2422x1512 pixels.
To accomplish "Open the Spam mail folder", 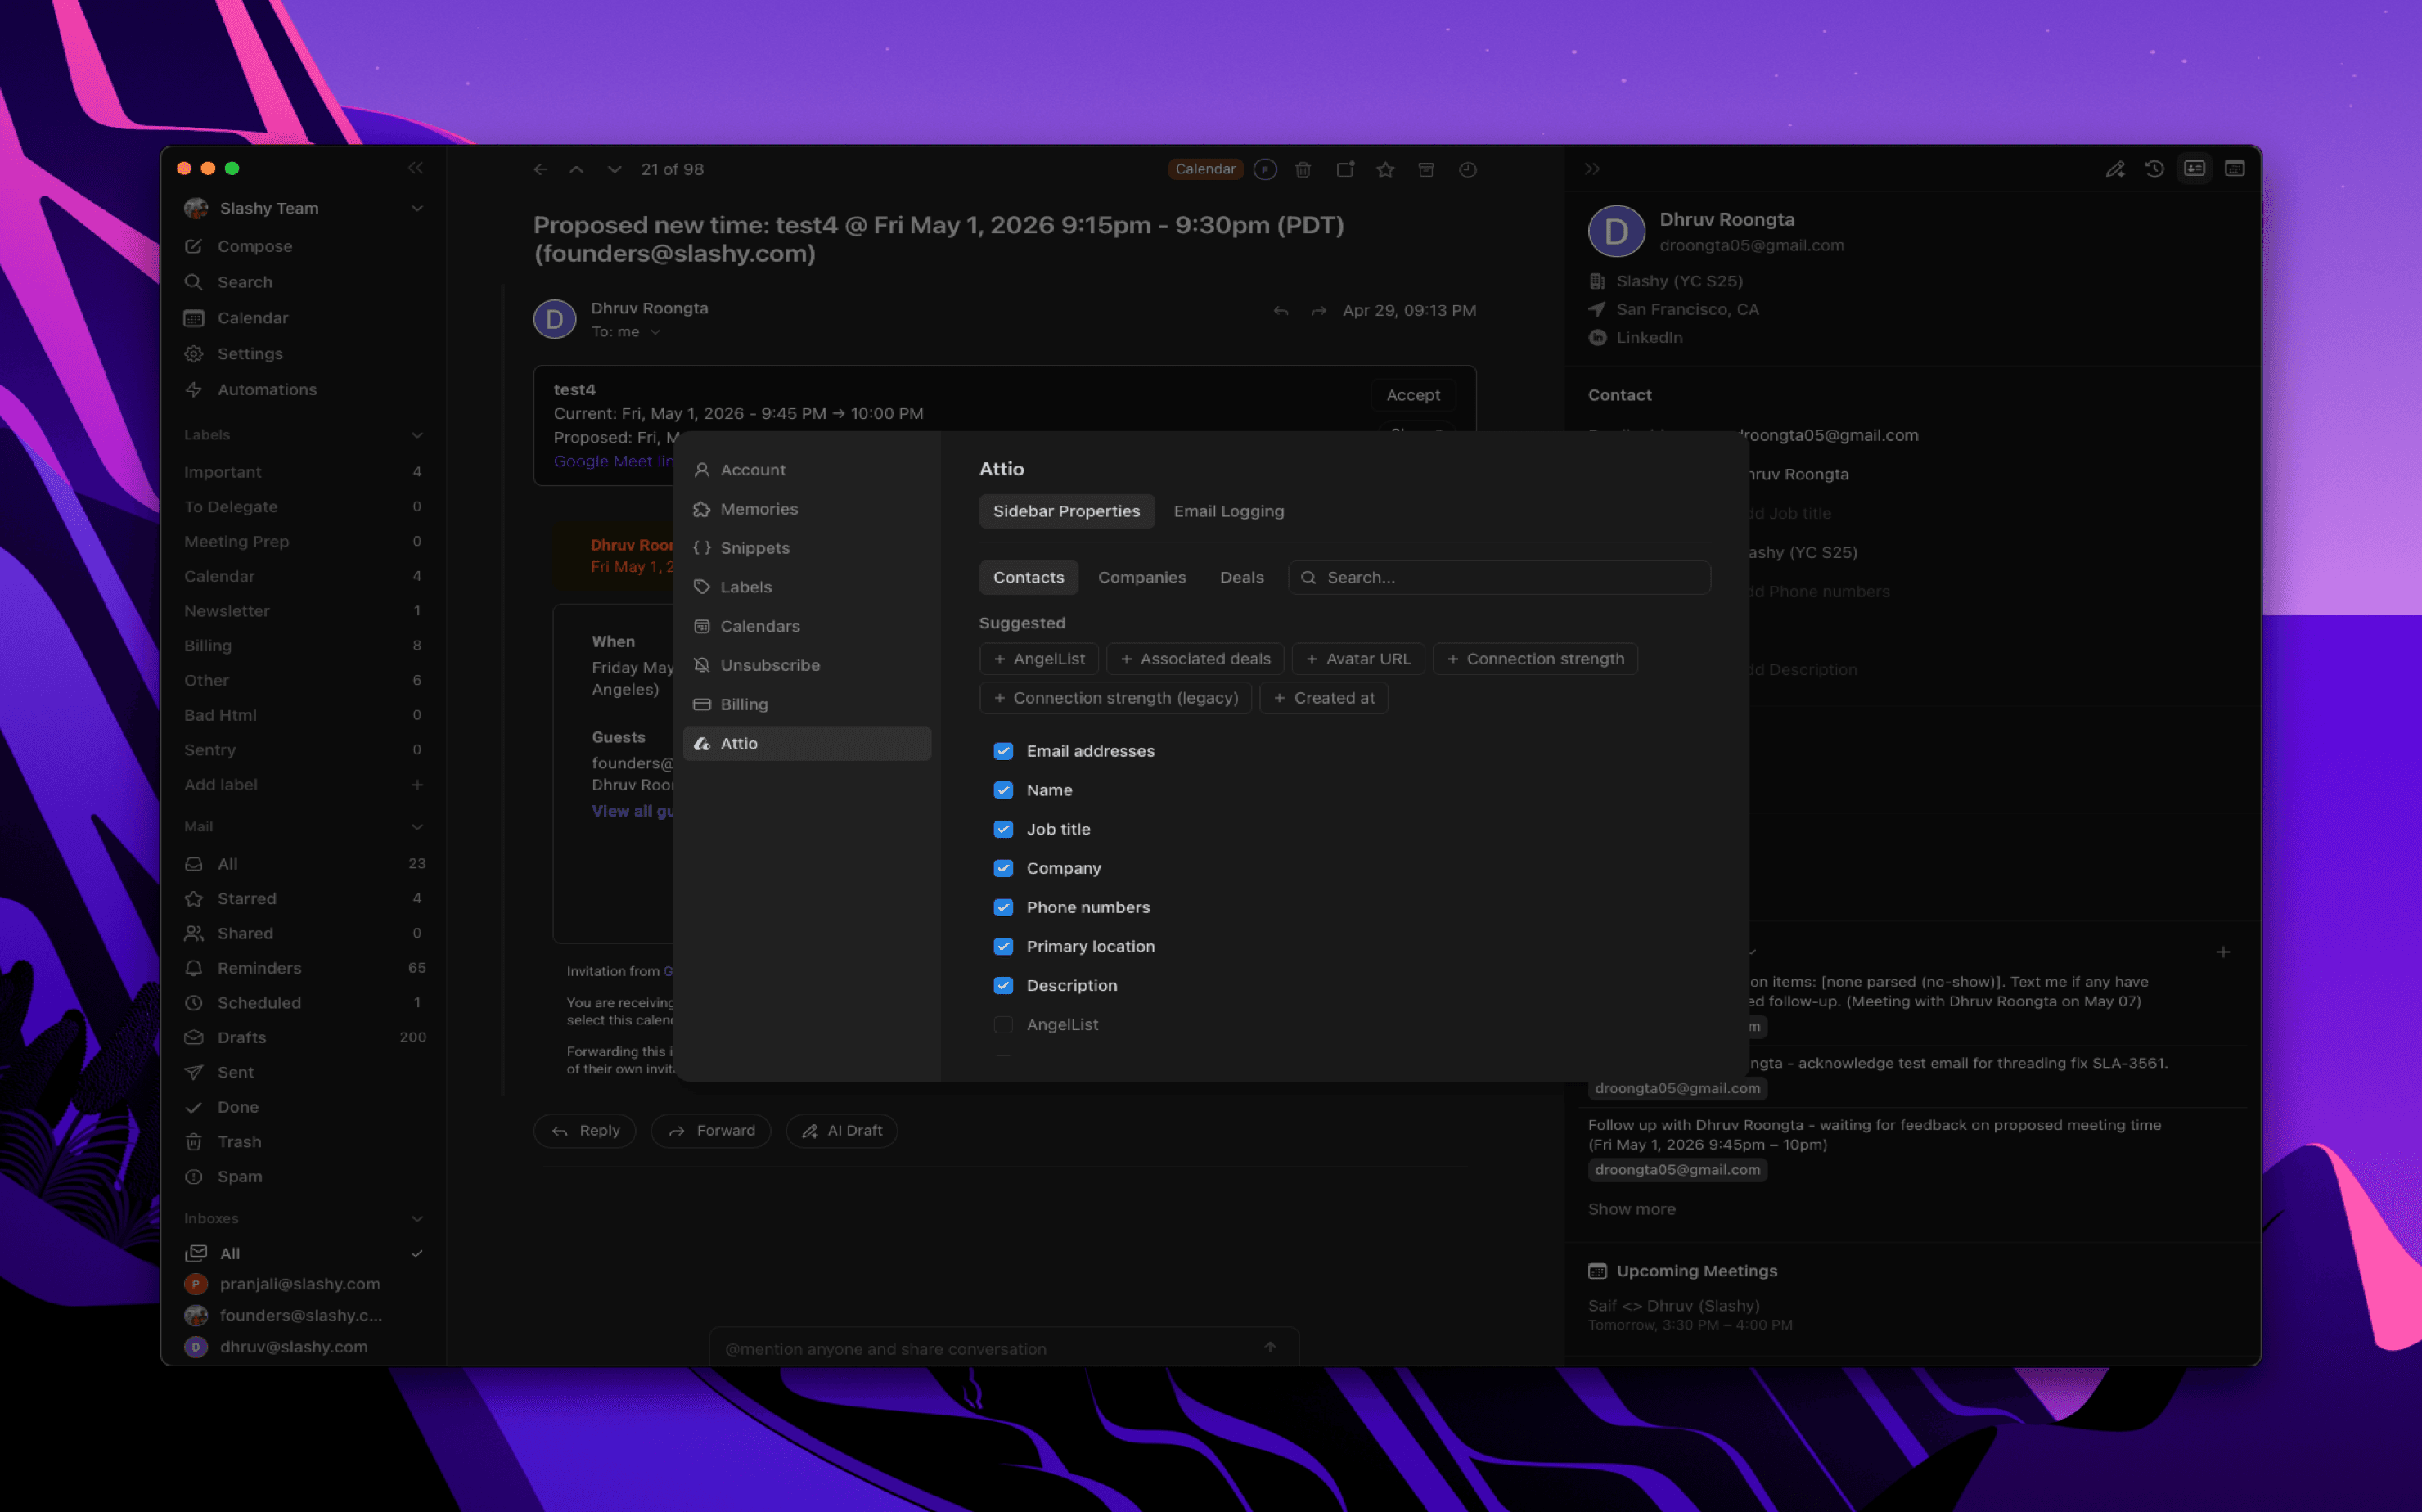I will tap(240, 1176).
